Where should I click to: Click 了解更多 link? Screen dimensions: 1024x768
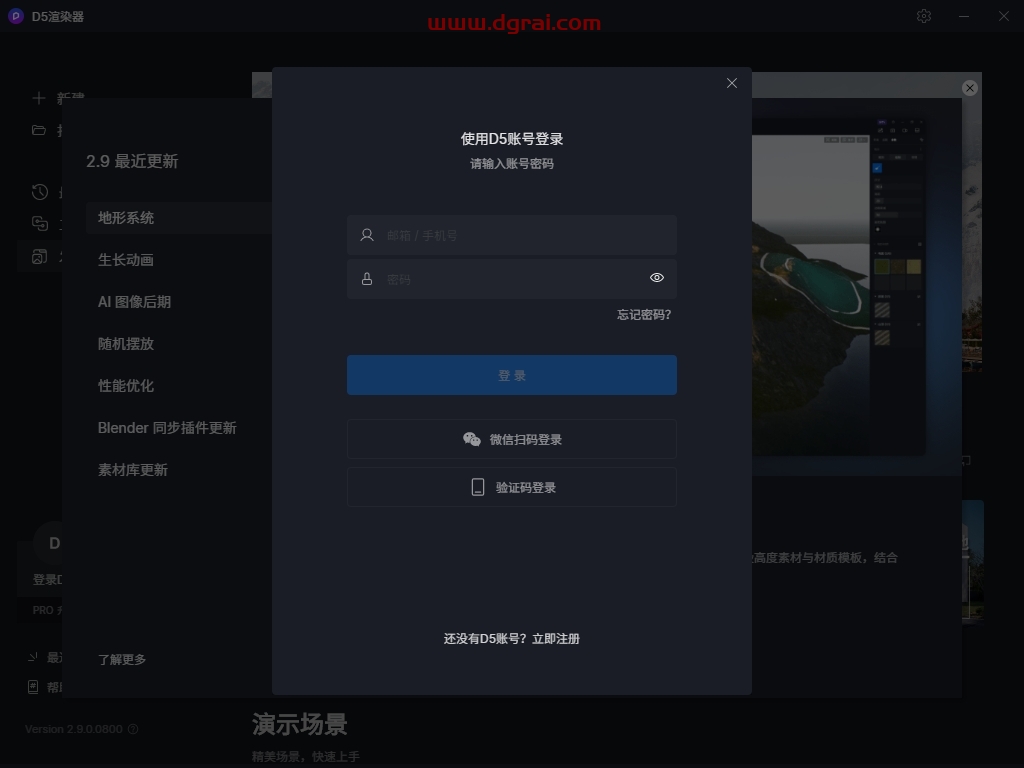coord(122,660)
